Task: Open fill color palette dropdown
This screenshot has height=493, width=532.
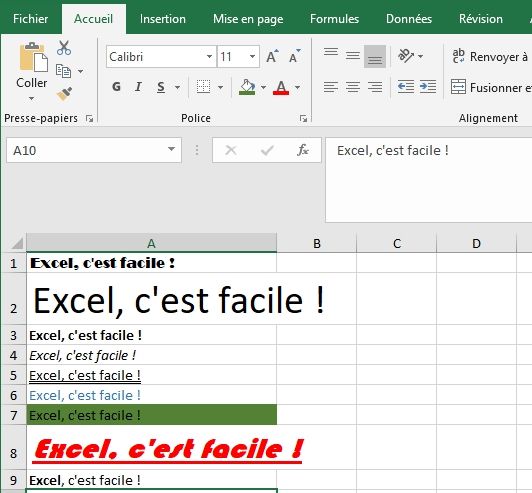Action: point(263,88)
